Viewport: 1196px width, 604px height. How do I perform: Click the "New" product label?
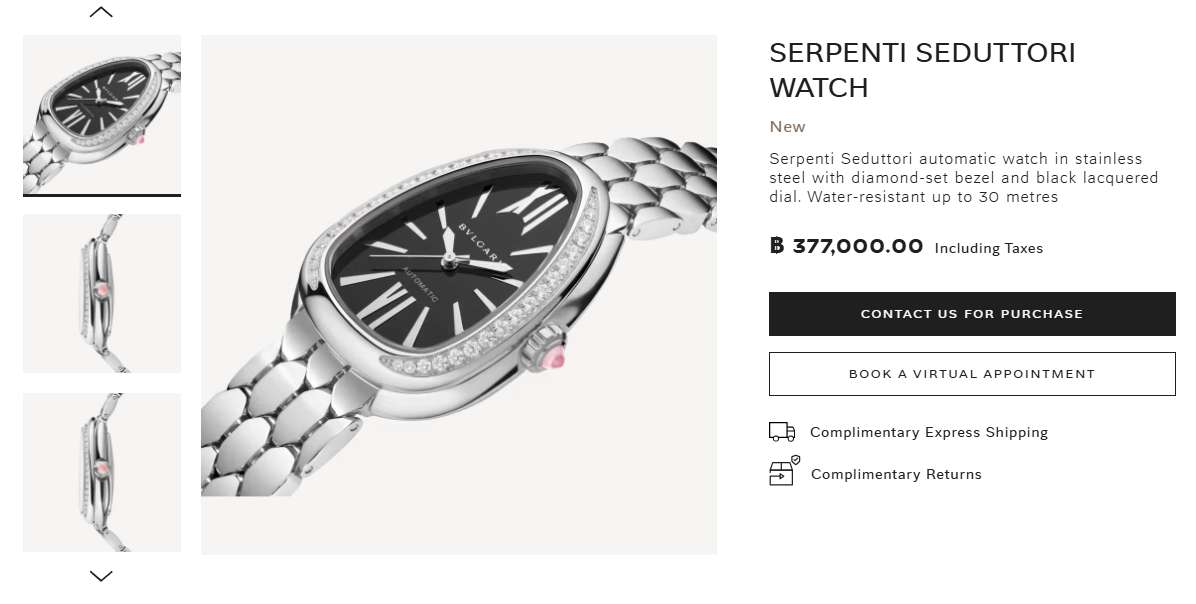tap(787, 127)
